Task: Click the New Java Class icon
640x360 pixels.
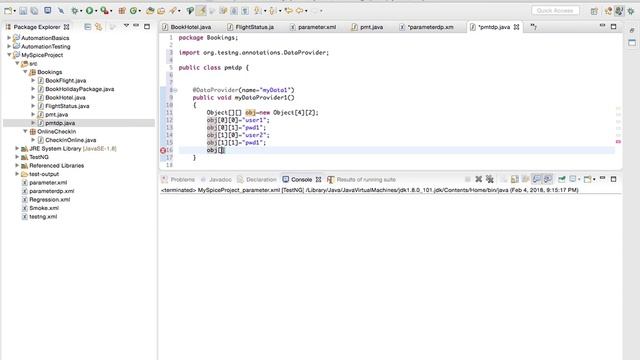Action: pos(133,11)
